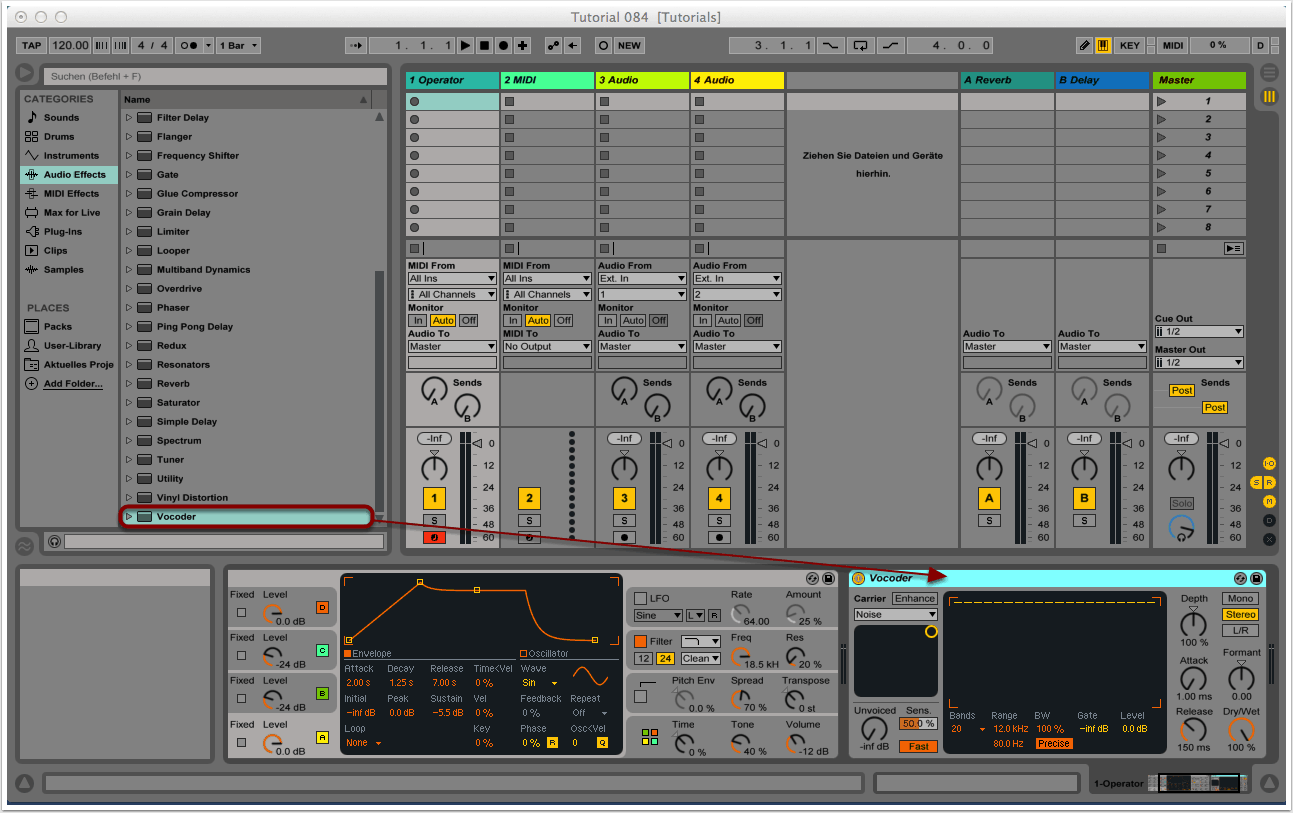Toggle the Operator Filter on/off
The height and width of the screenshot is (813, 1293).
point(640,641)
